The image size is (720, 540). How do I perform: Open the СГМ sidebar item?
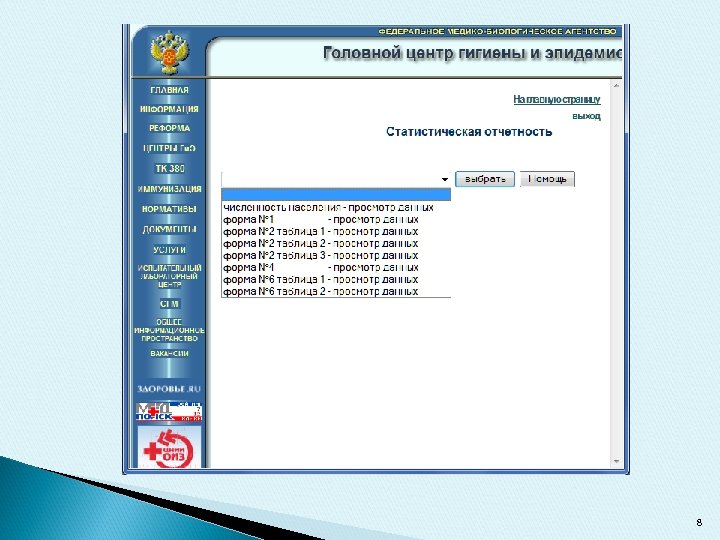tap(169, 304)
